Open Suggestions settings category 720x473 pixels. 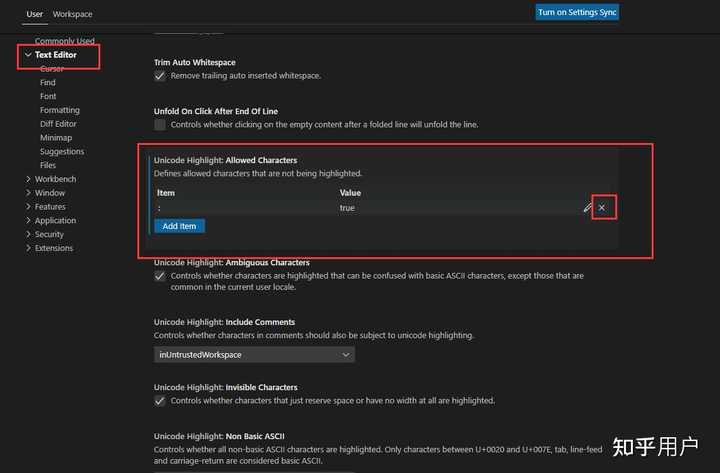(62, 152)
